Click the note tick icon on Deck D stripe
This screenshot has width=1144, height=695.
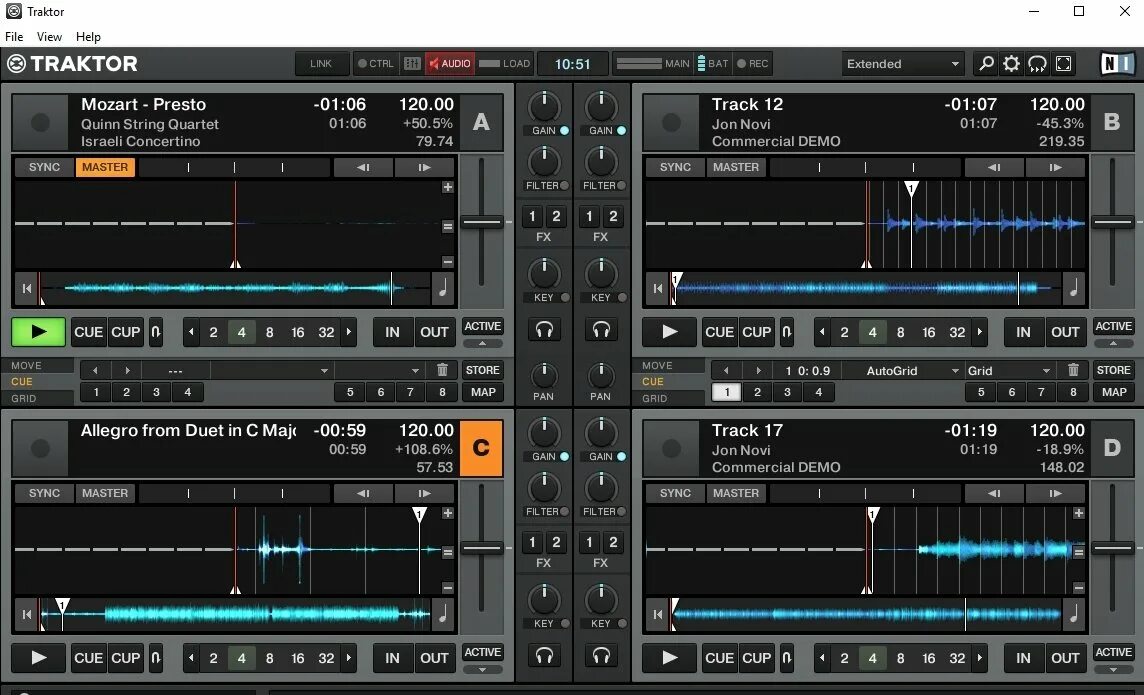click(x=1073, y=614)
